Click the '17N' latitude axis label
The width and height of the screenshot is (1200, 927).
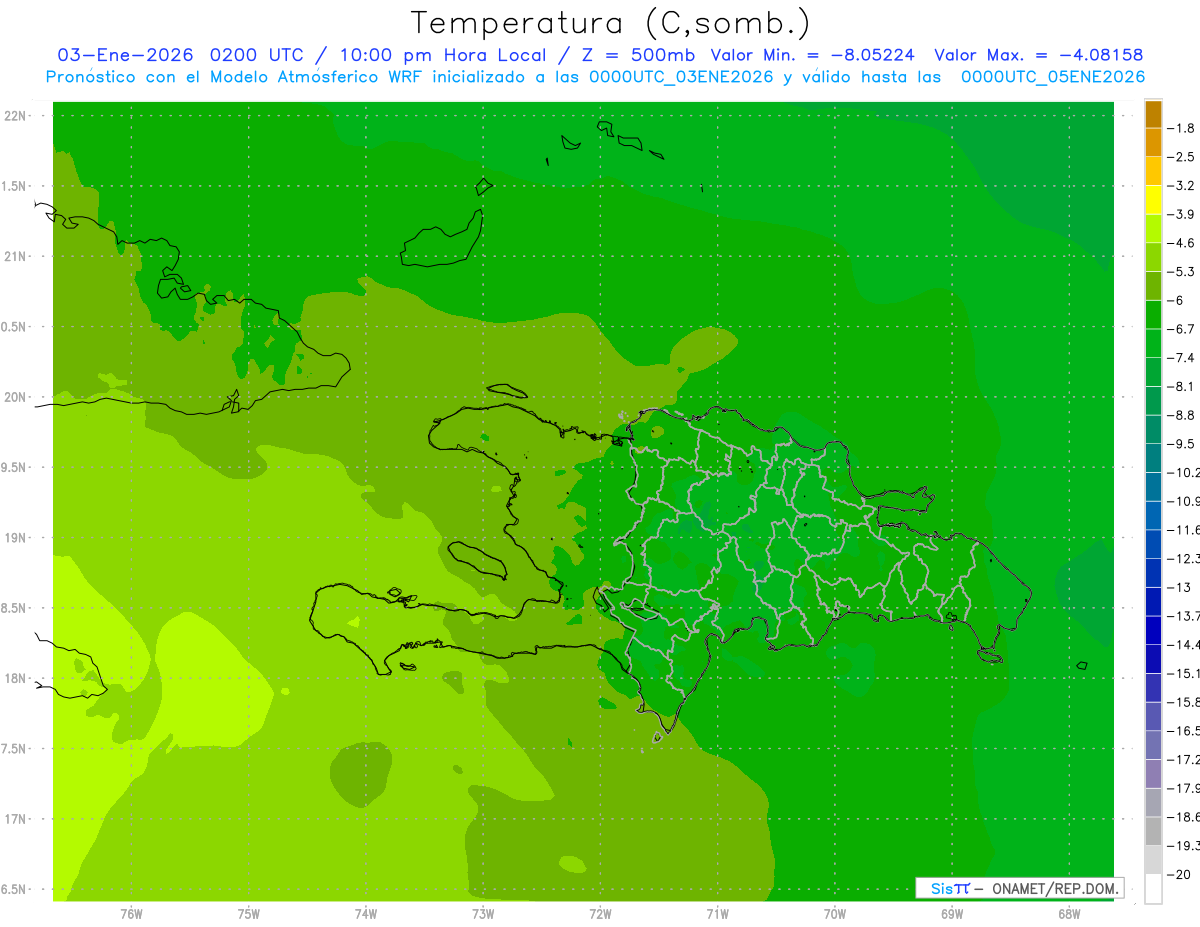click(15, 819)
